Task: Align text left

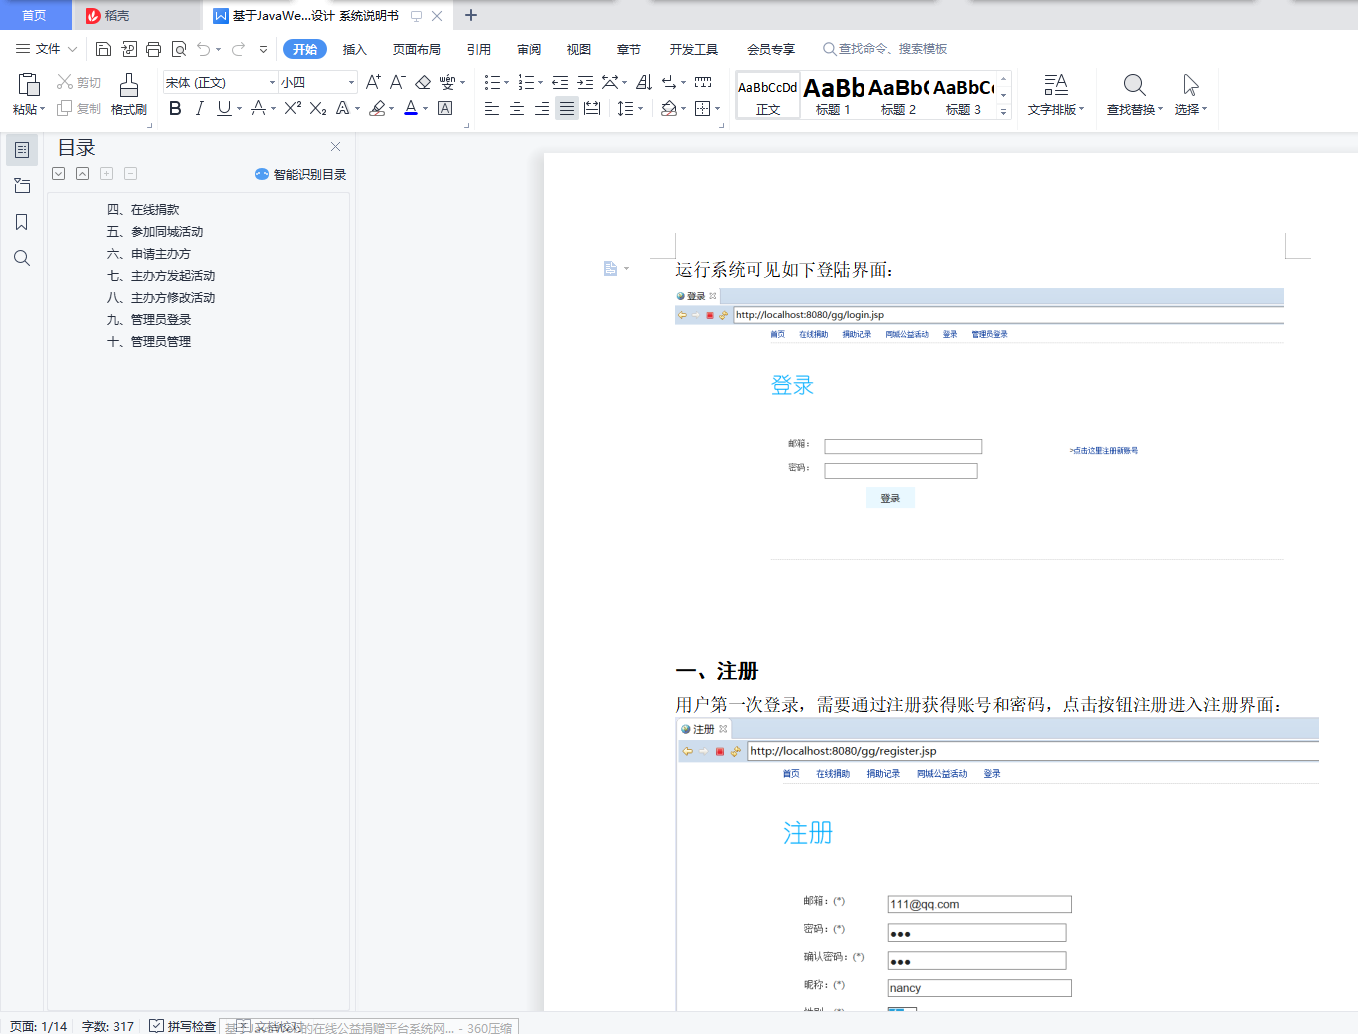Action: tap(492, 108)
